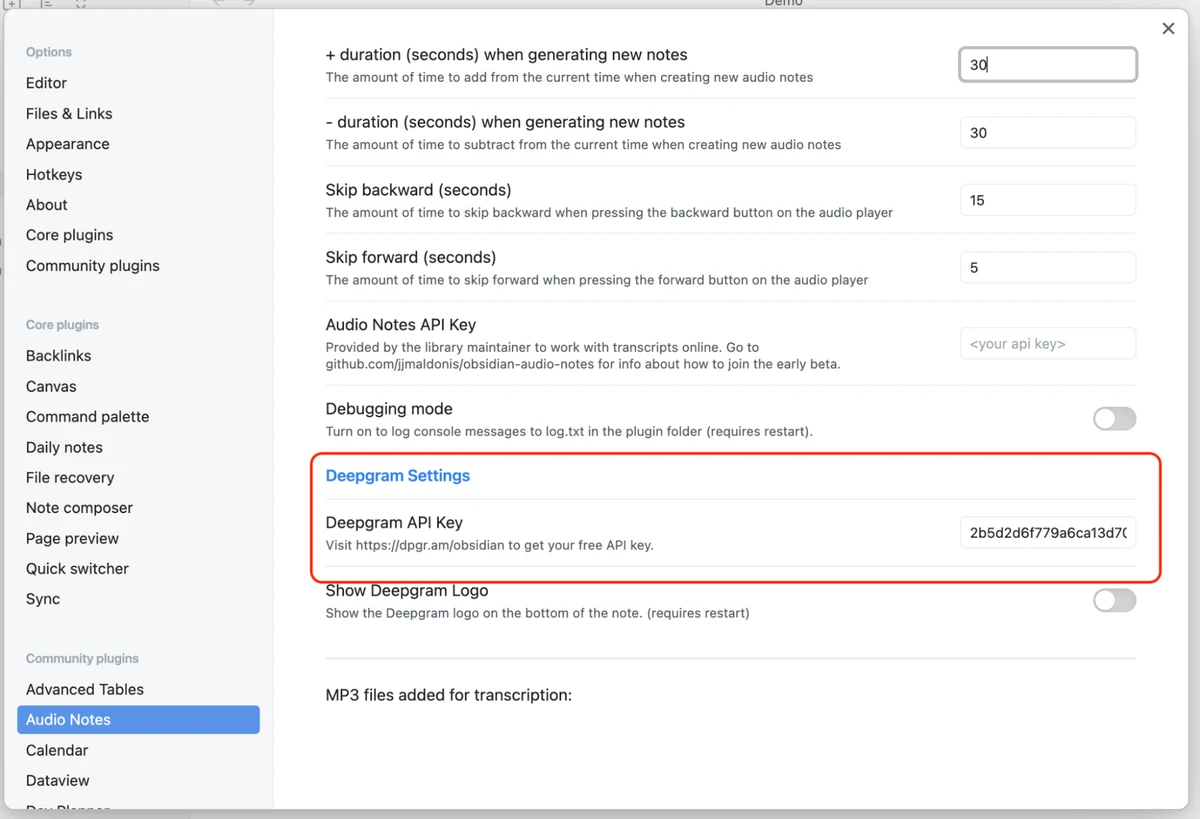Turn on Show Deepgram Logo
Viewport: 1200px width, 819px height.
pyautogui.click(x=1114, y=600)
